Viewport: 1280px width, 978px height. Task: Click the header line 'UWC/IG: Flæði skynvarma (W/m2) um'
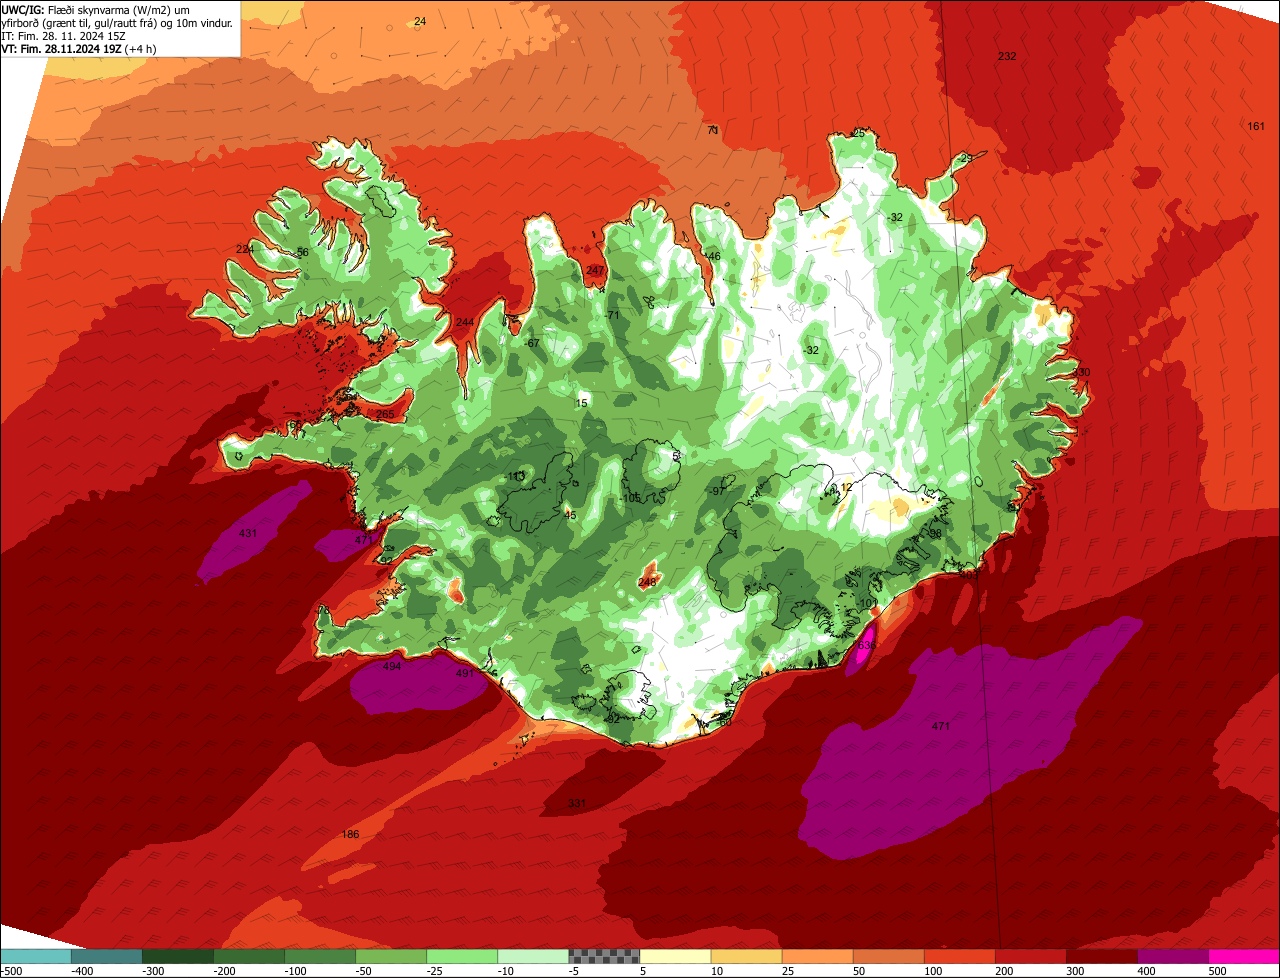pos(95,9)
